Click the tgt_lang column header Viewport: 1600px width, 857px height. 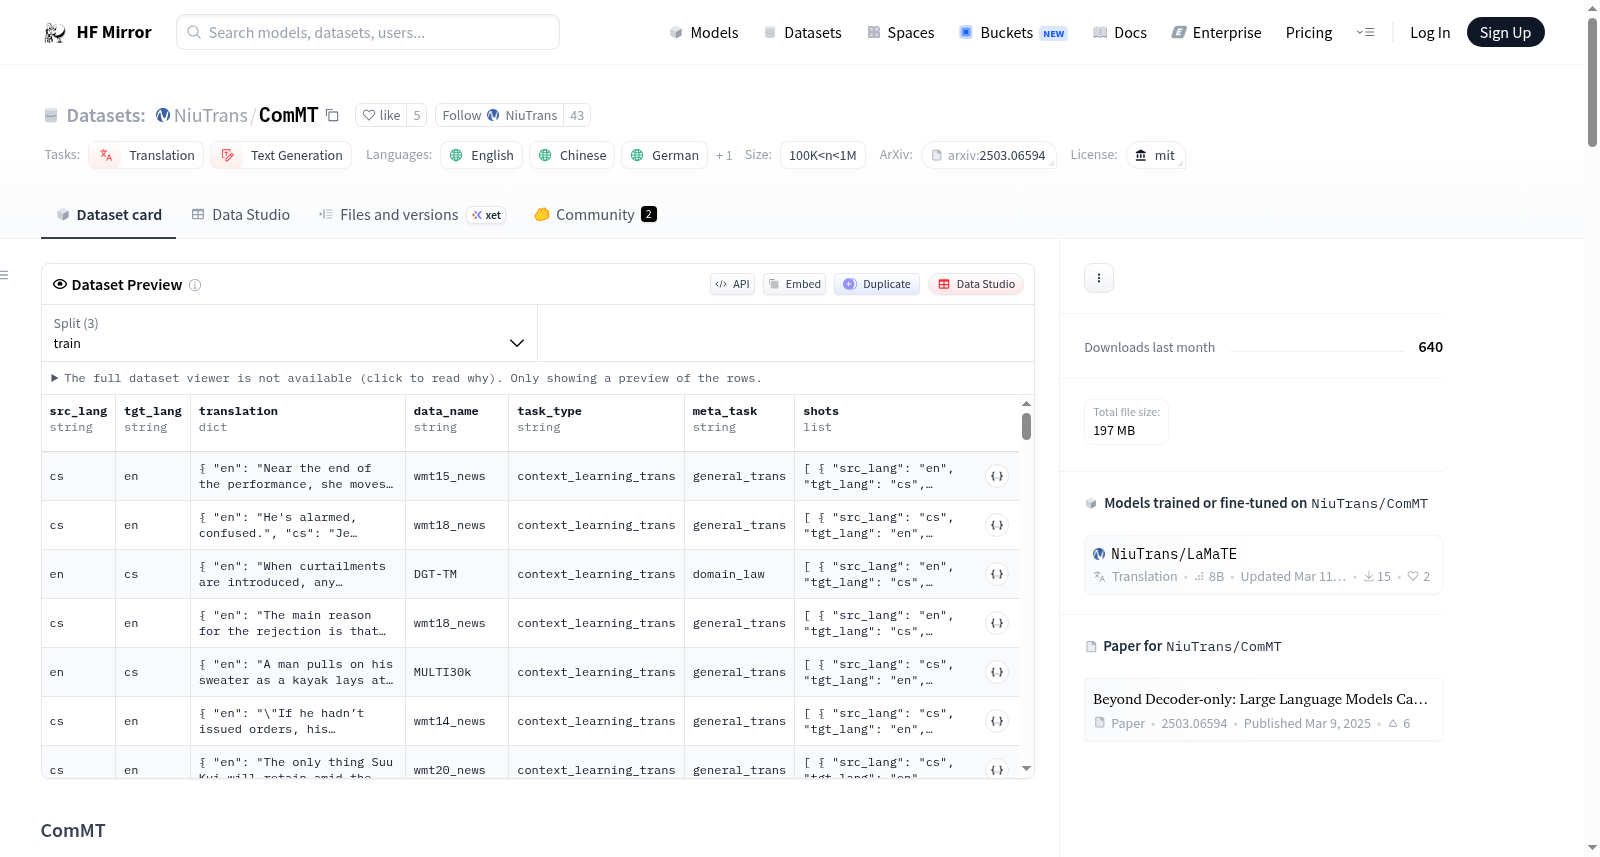pyautogui.click(x=153, y=419)
